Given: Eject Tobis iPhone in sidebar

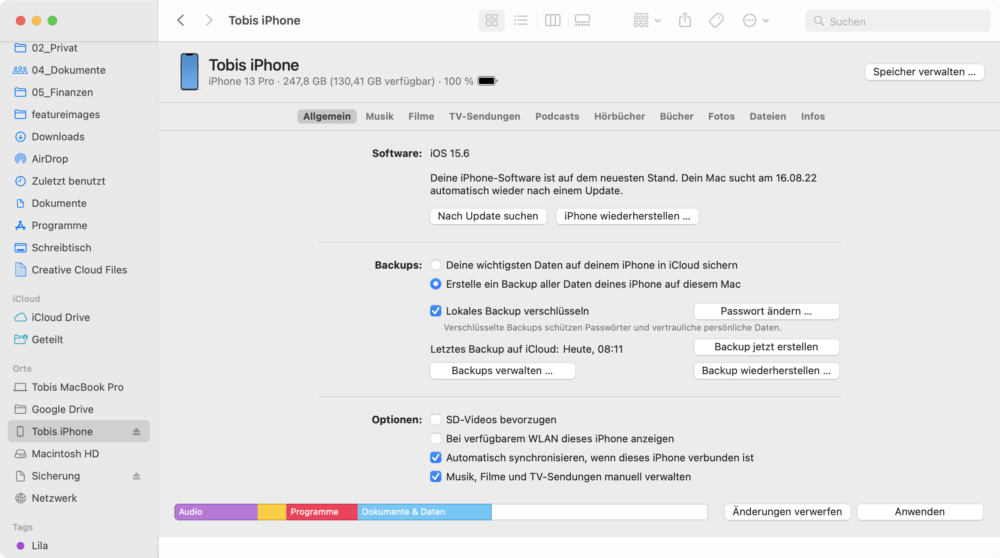Looking at the screenshot, I should (x=136, y=432).
